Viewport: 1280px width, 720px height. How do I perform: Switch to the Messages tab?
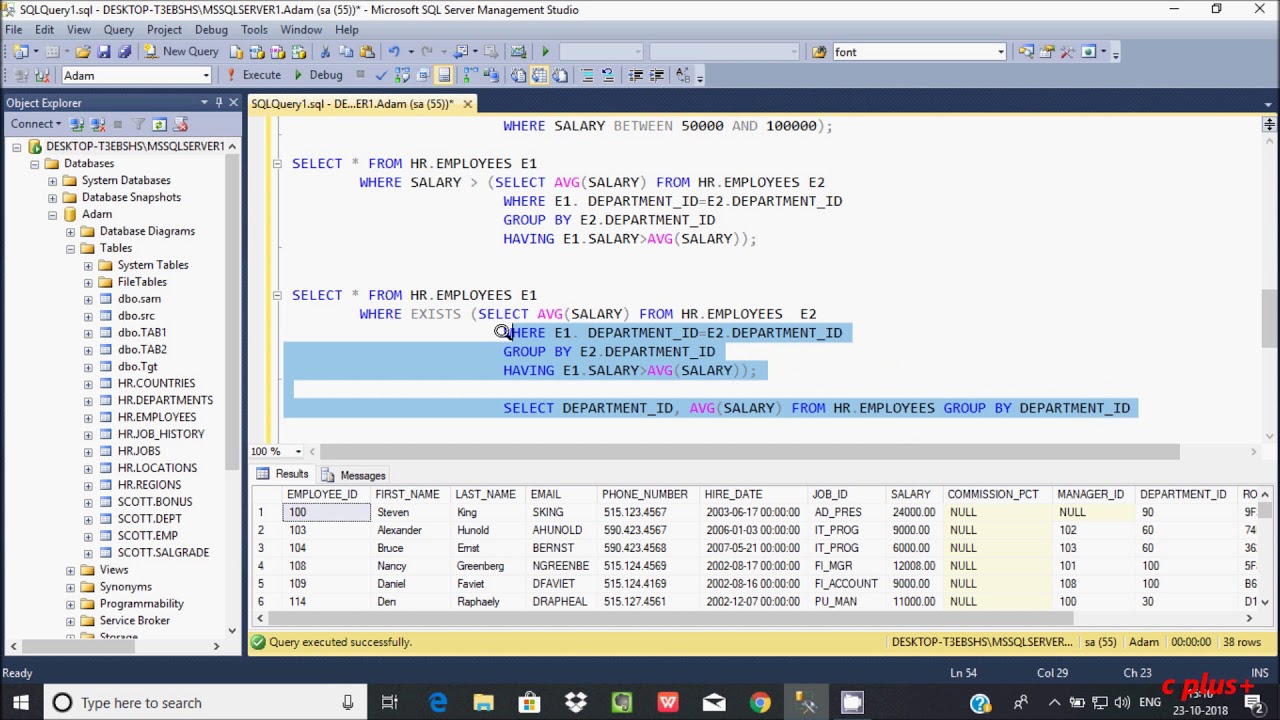point(353,475)
